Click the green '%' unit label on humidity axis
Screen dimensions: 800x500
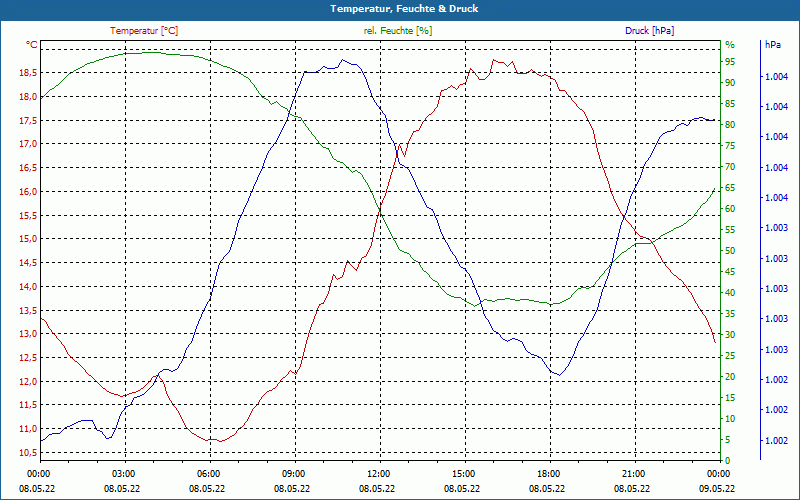coord(730,45)
